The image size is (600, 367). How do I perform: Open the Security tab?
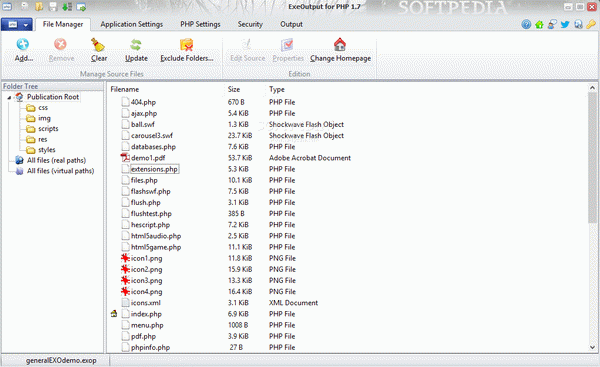click(250, 24)
